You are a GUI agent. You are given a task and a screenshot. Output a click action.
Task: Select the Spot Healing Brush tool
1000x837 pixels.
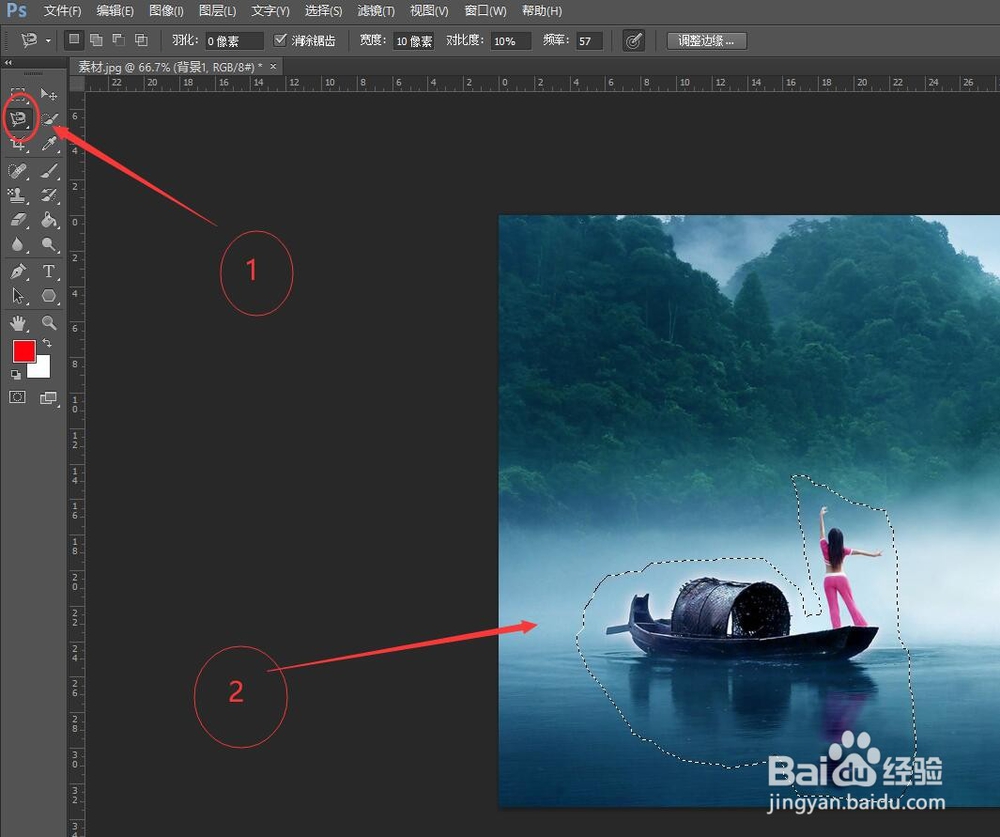(x=18, y=171)
